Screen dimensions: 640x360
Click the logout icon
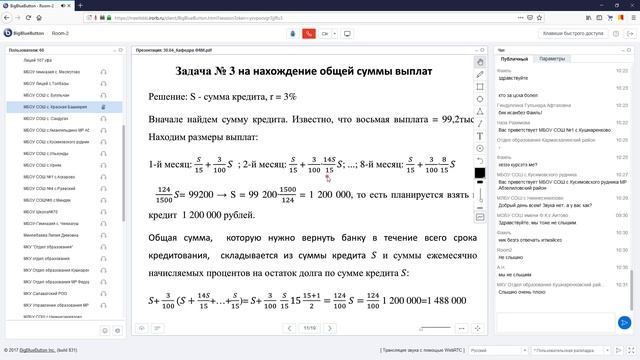[630, 33]
